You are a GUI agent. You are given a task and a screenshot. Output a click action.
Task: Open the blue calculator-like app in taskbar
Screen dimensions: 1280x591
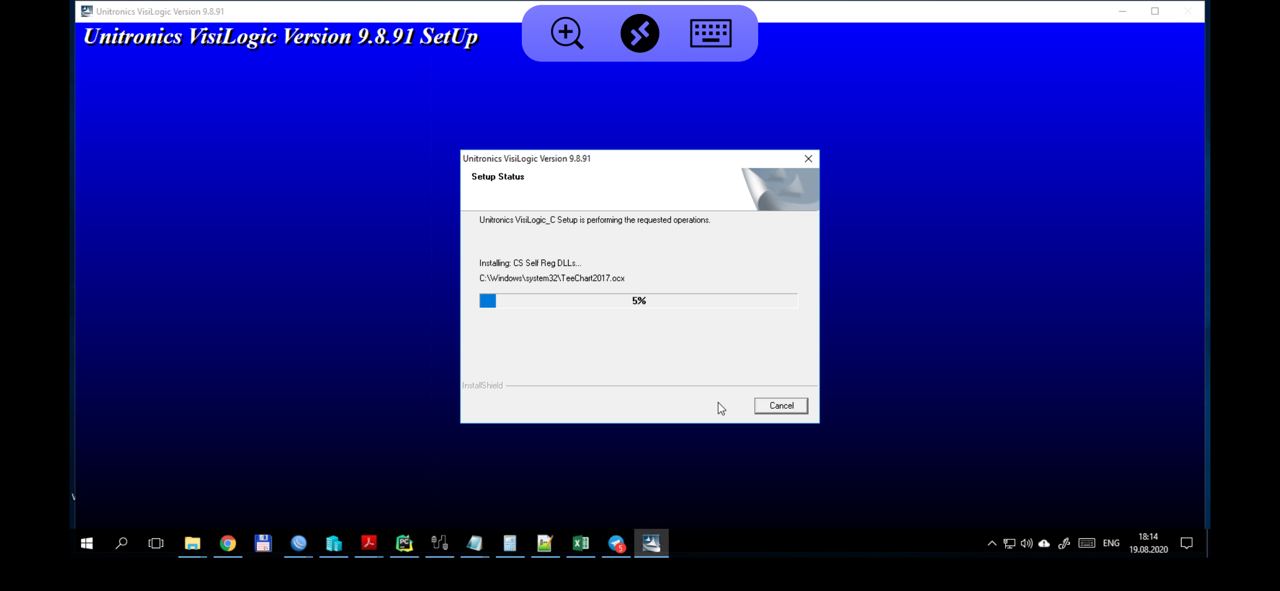[x=510, y=543]
